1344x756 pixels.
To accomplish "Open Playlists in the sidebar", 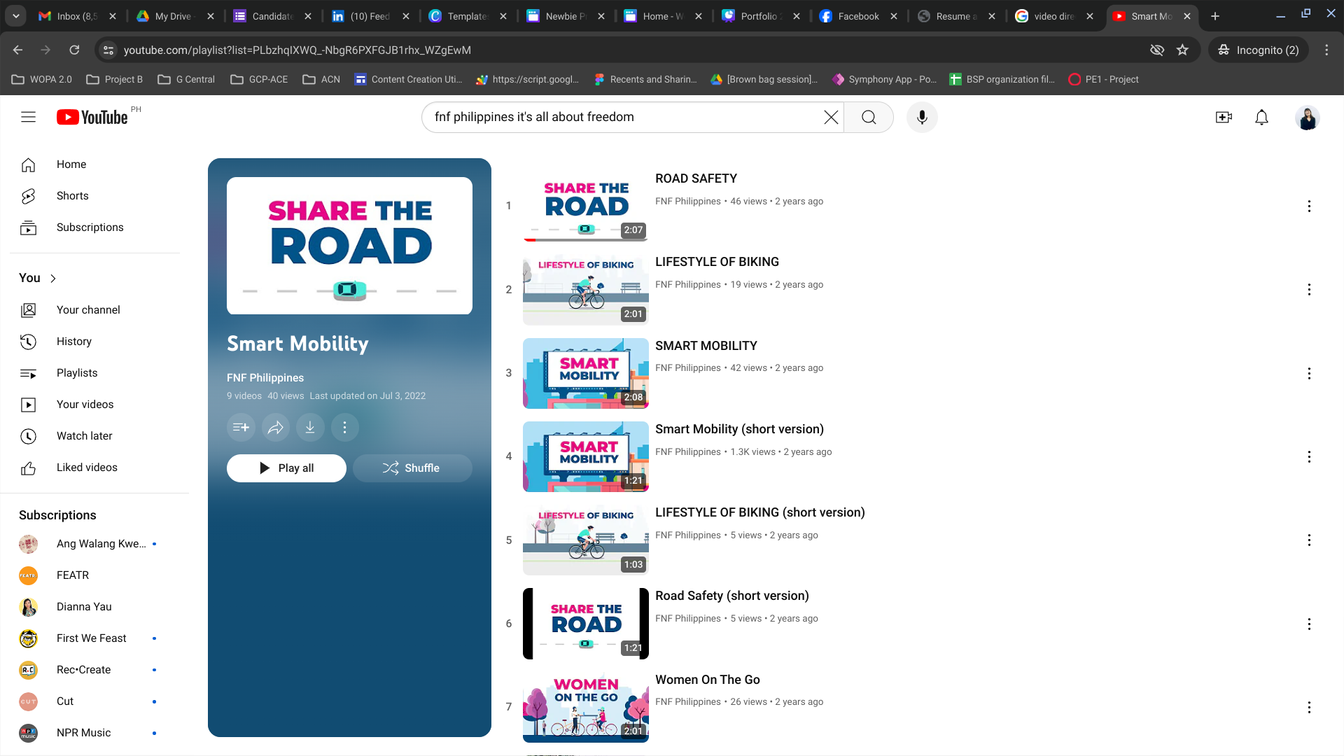I will point(94,373).
